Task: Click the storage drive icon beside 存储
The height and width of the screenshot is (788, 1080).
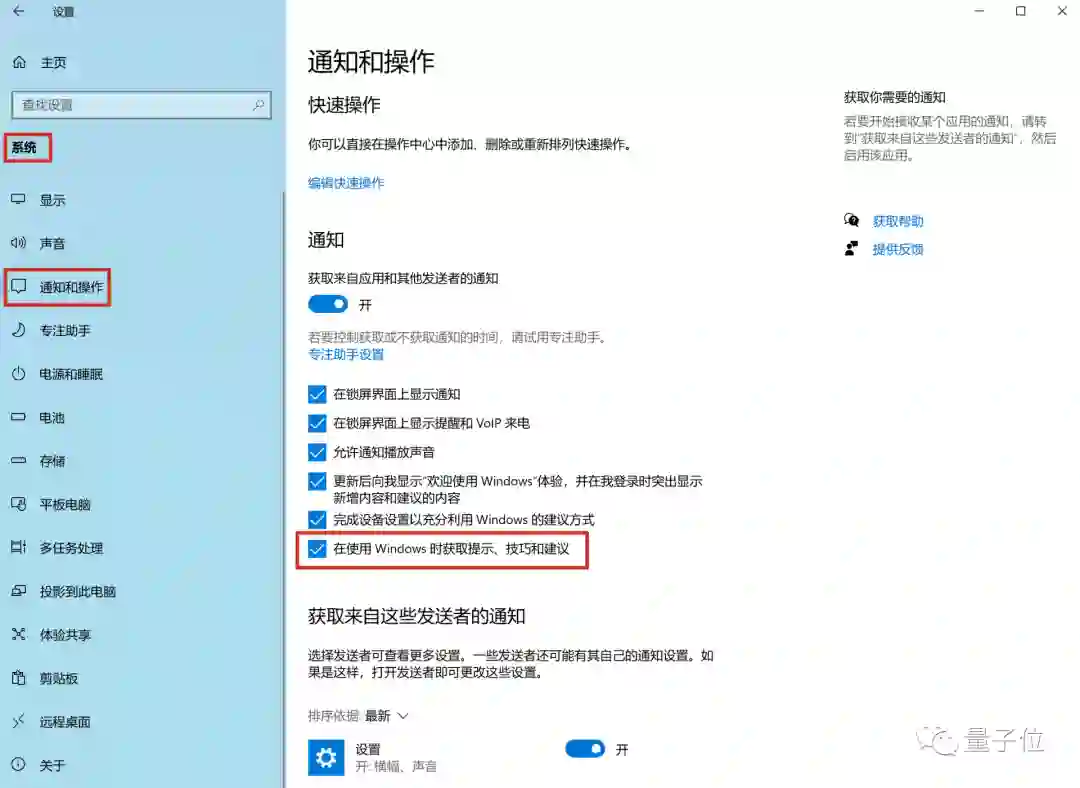Action: 19,460
